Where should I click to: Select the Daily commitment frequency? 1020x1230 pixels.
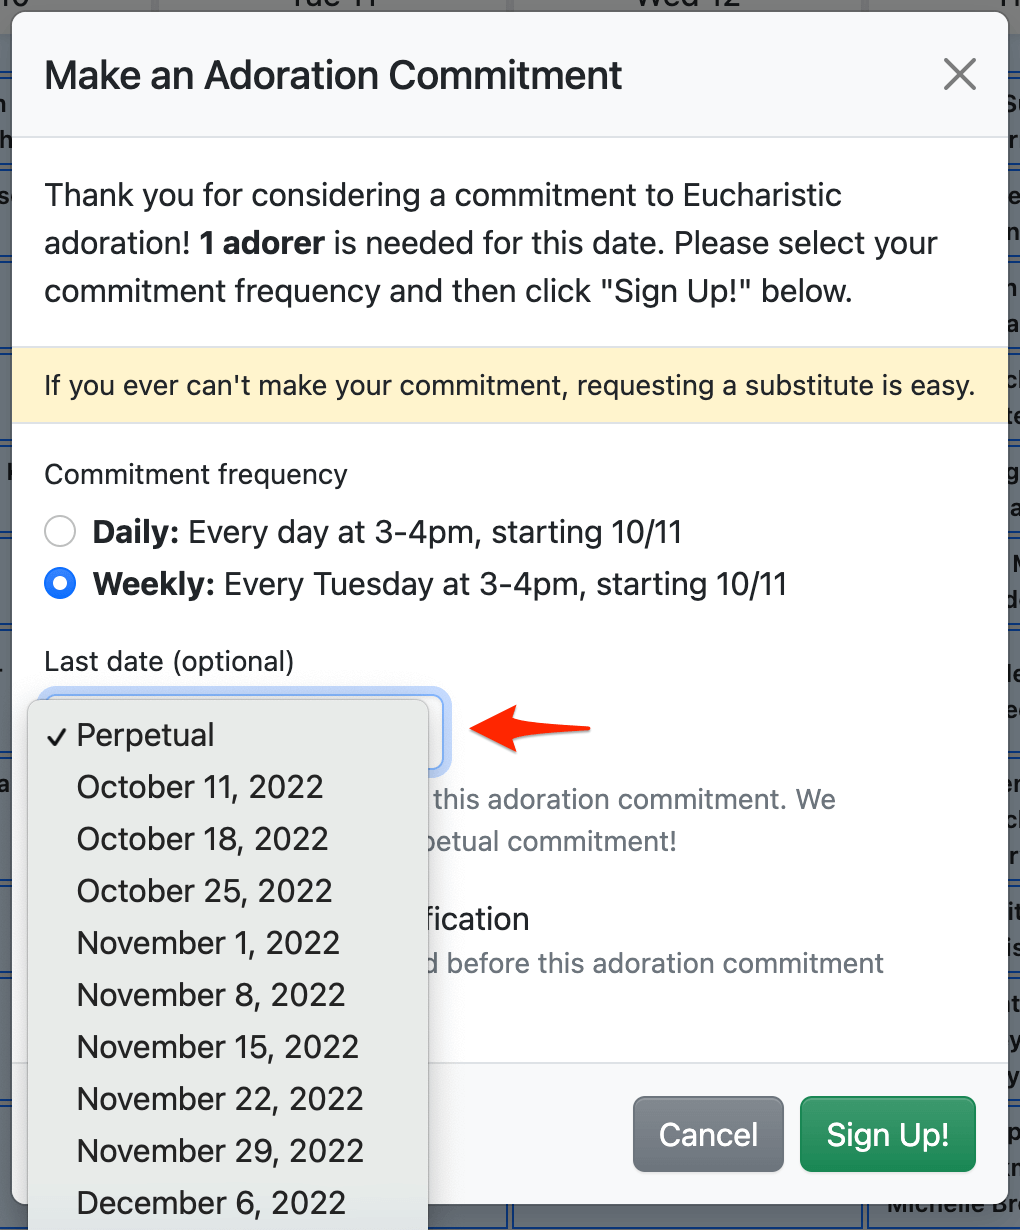(x=61, y=532)
